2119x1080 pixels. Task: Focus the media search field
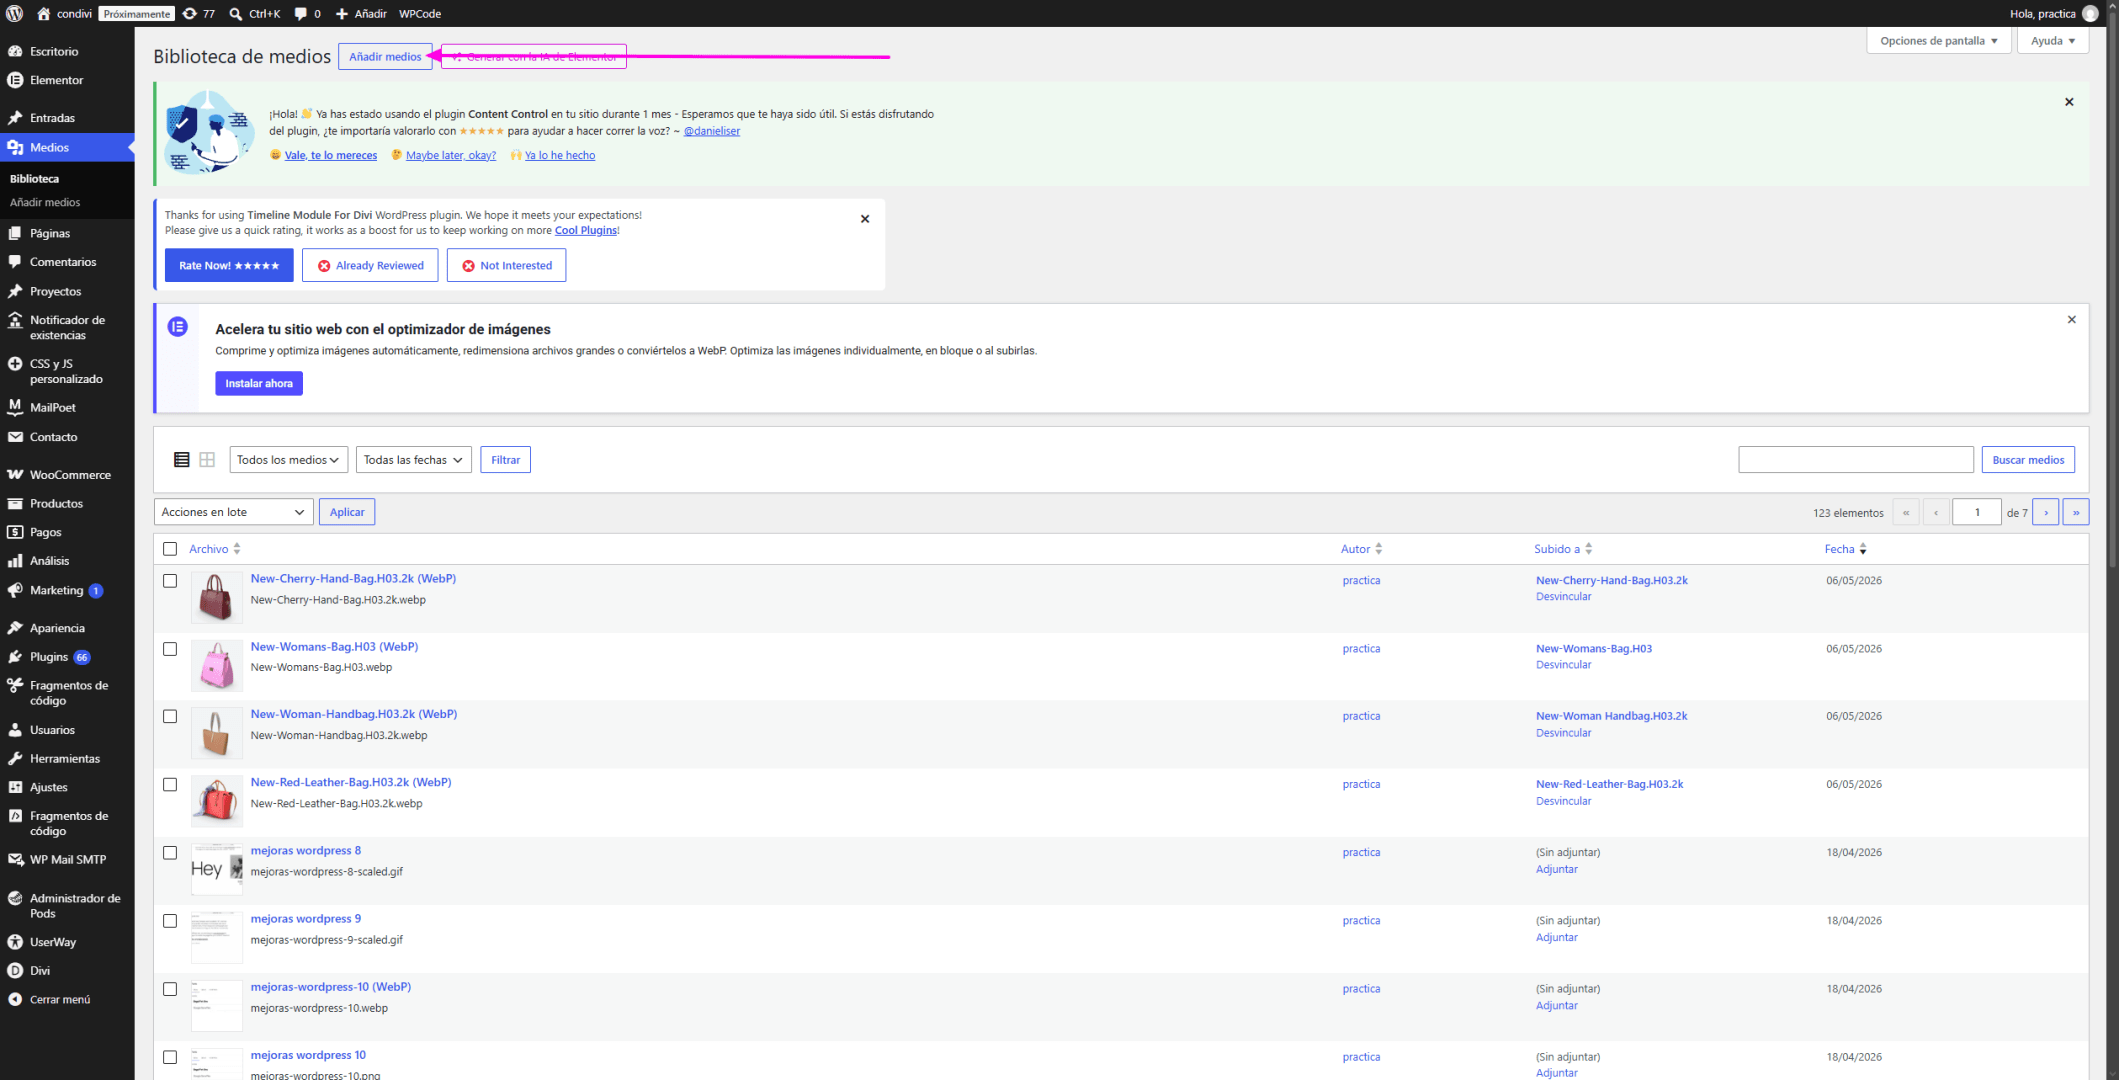[1856, 460]
